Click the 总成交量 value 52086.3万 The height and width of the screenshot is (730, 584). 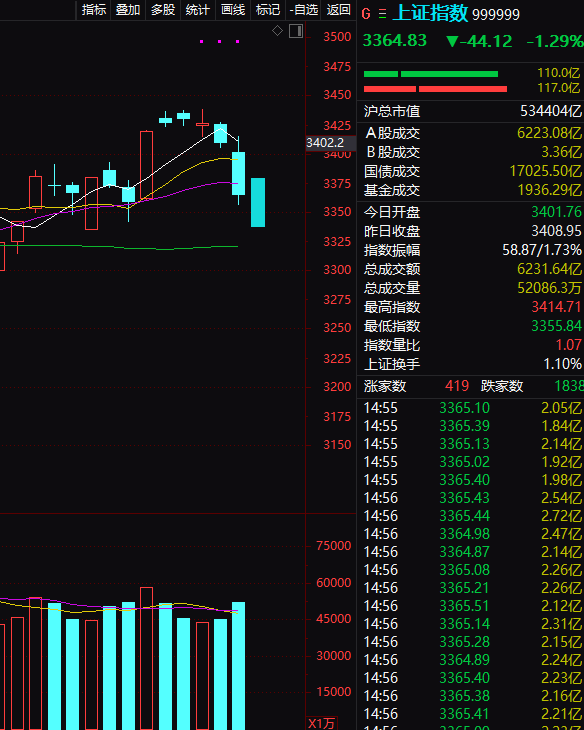[x=550, y=288]
